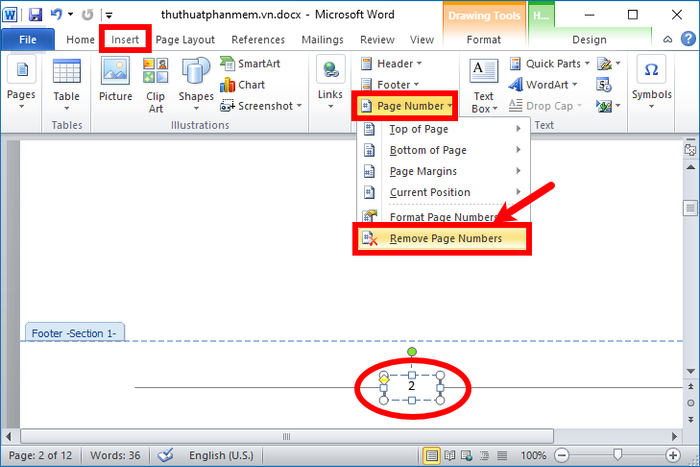Expand the Pages group
The height and width of the screenshot is (467, 700).
pyautogui.click(x=21, y=83)
